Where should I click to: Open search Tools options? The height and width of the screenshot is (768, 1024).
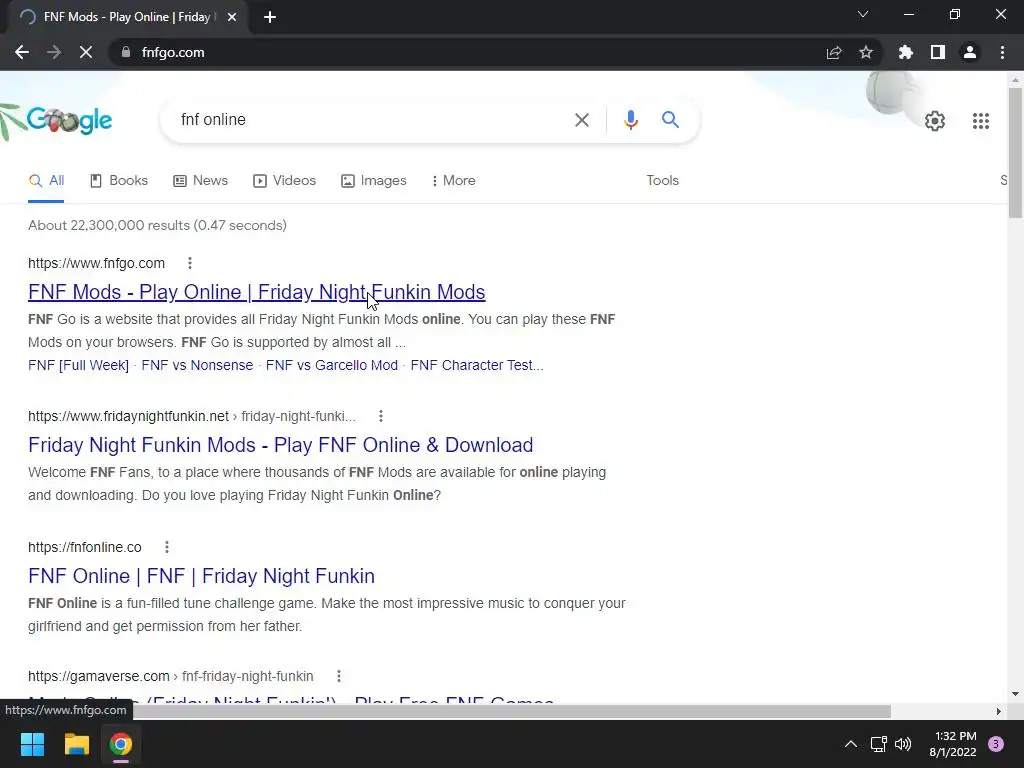tap(662, 180)
